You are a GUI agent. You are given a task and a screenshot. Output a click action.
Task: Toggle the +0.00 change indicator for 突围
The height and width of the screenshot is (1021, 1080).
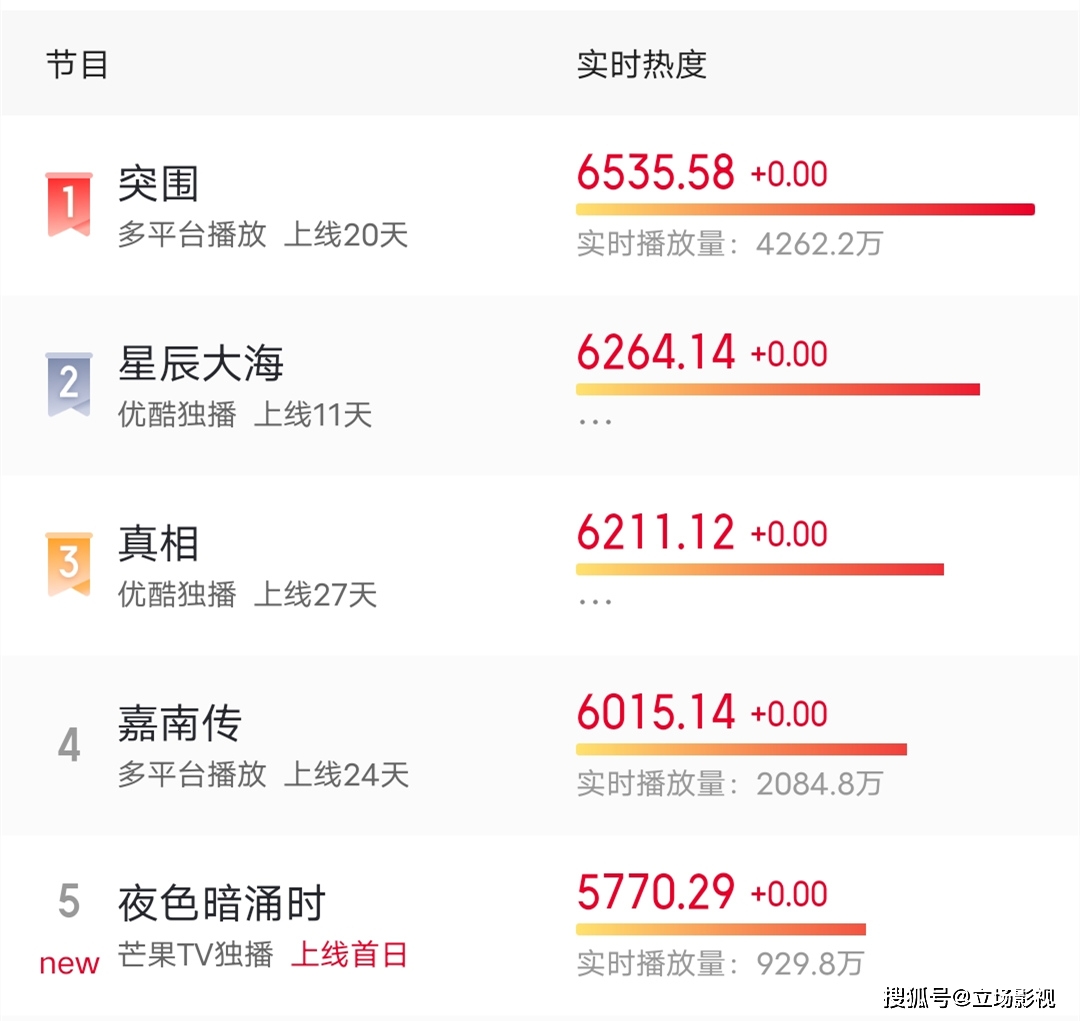click(788, 174)
